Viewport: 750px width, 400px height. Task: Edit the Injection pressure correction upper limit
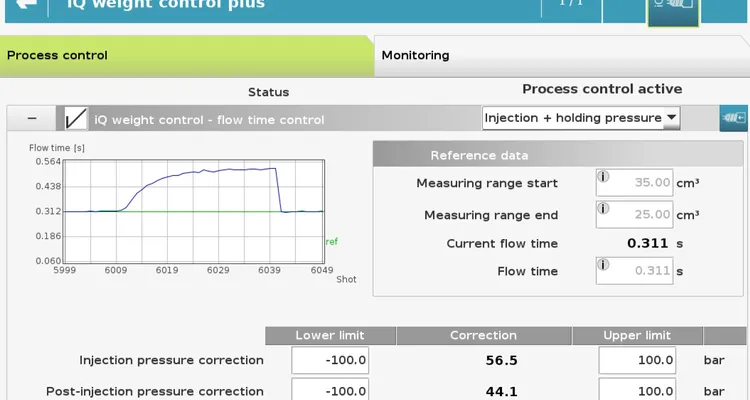[637, 360]
